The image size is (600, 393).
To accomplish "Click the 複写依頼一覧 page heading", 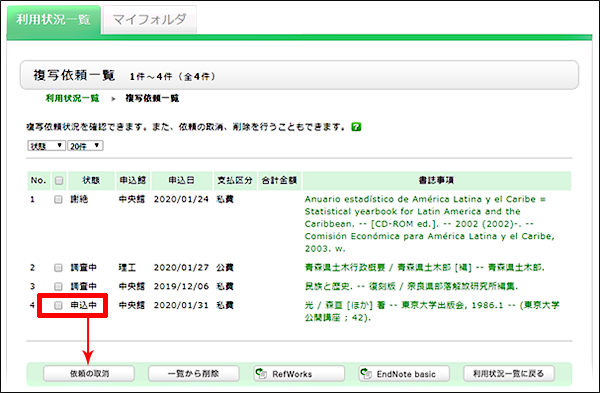I will pyautogui.click(x=74, y=75).
